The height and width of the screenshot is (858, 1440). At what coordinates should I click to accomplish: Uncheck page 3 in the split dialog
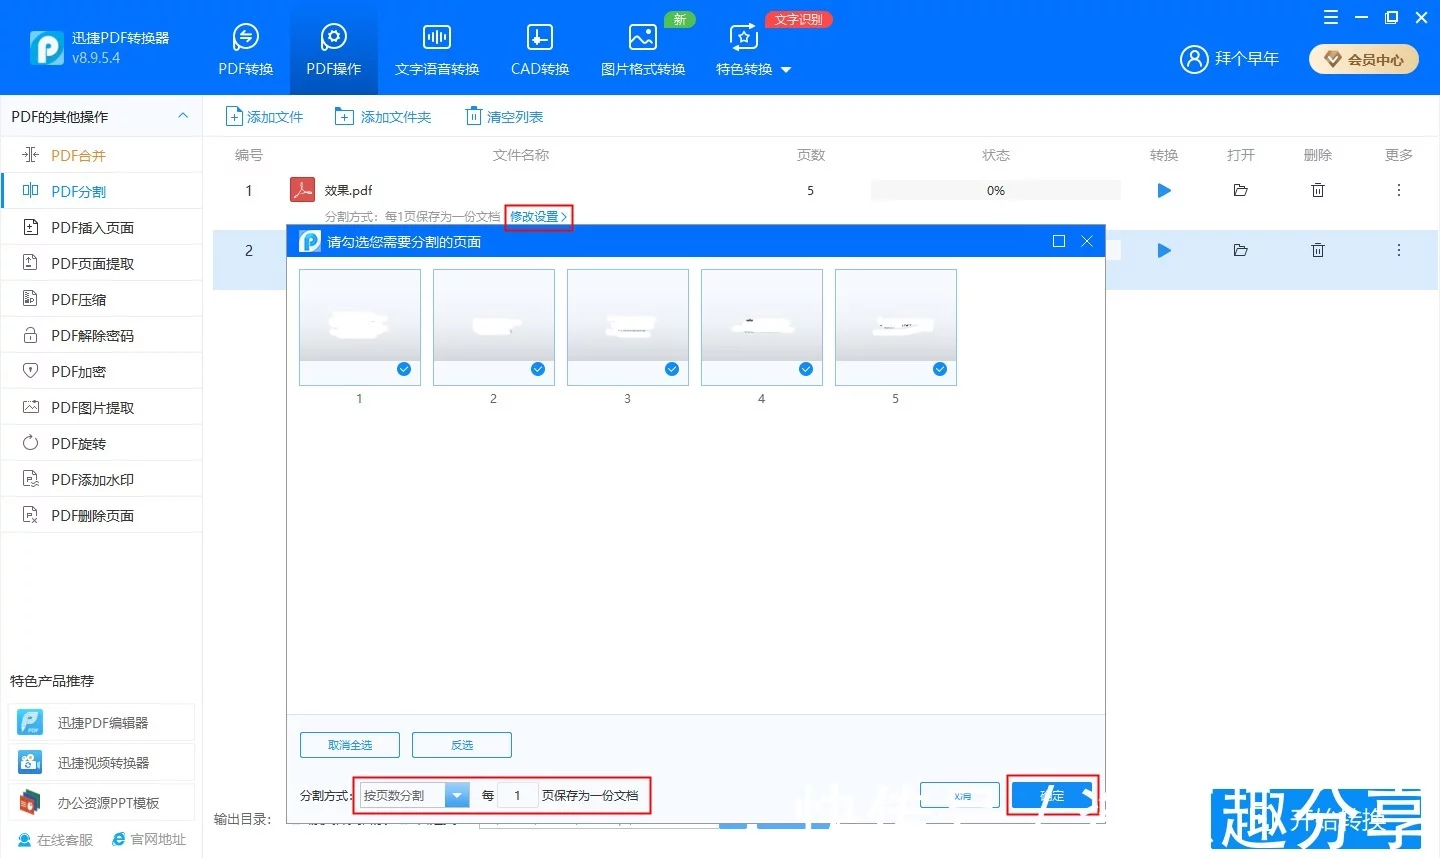[x=672, y=369]
